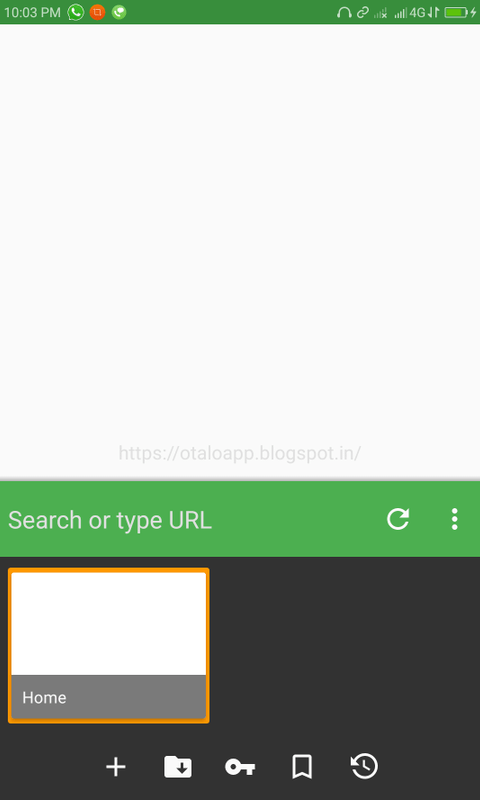
Task: Open browsing history clock icon
Action: tap(364, 766)
